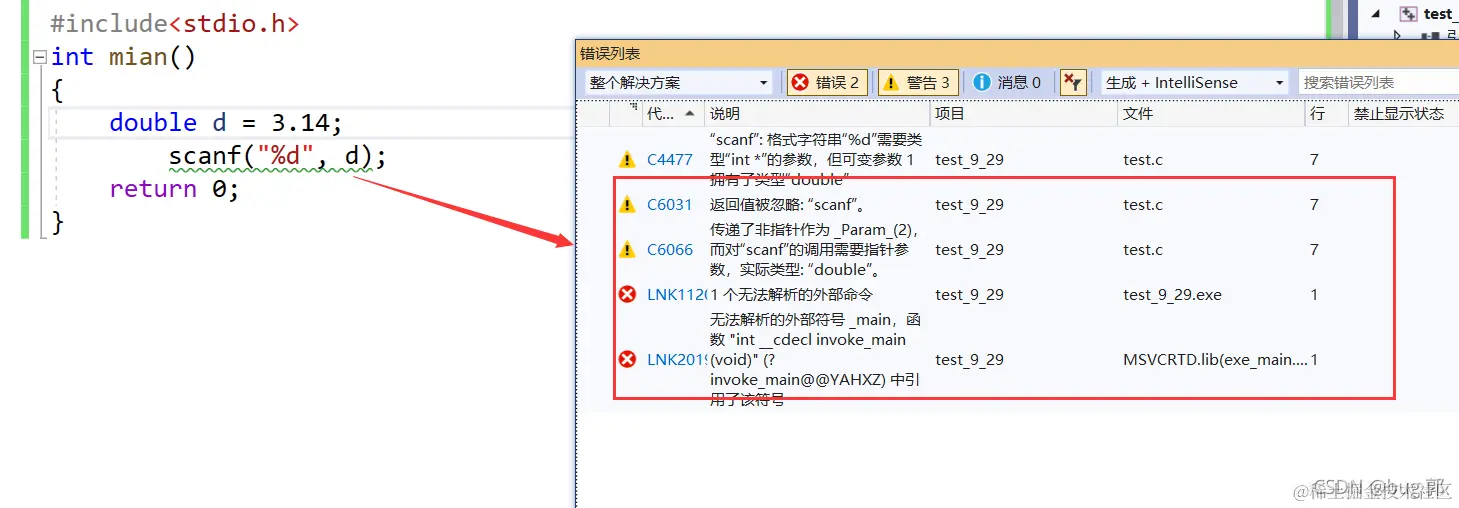
Task: Click the warning icon on C6031 row
Action: (x=627, y=205)
